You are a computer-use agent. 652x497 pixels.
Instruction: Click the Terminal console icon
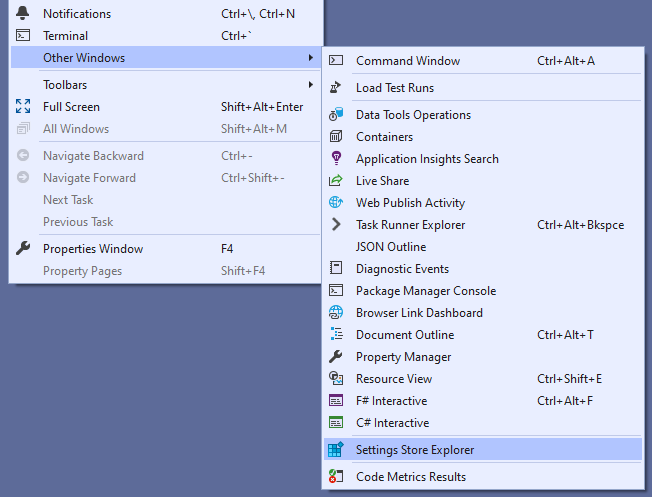point(23,35)
